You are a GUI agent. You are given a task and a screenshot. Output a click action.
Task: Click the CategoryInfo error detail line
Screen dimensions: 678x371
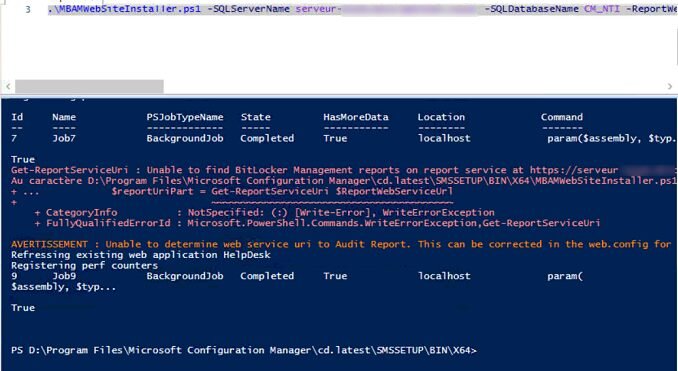coord(264,212)
